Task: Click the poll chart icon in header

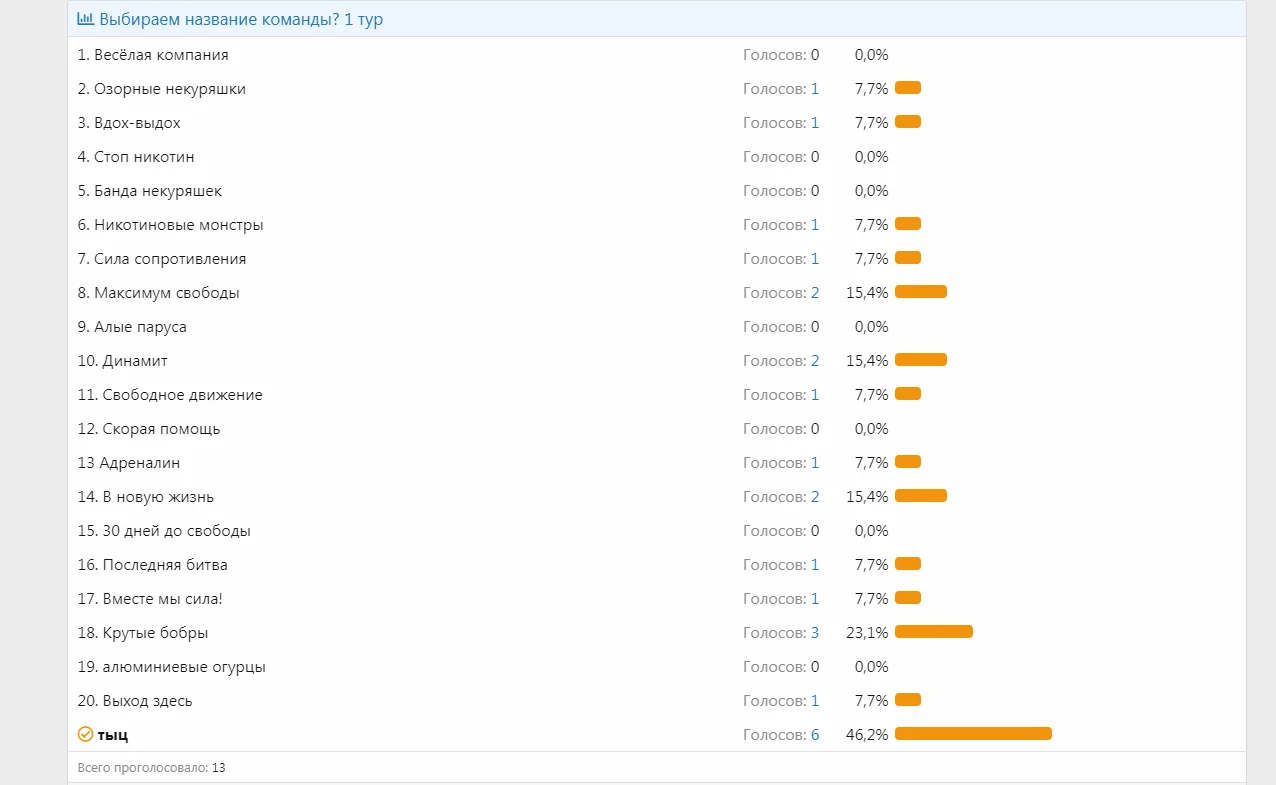Action: (85, 19)
